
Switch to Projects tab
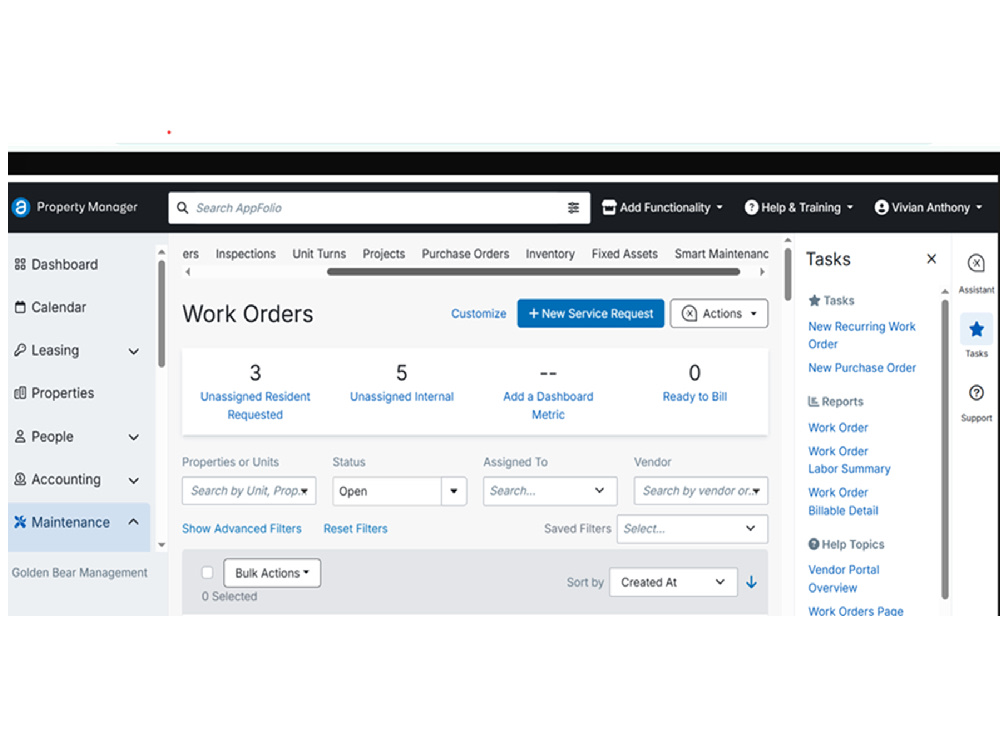pos(384,254)
